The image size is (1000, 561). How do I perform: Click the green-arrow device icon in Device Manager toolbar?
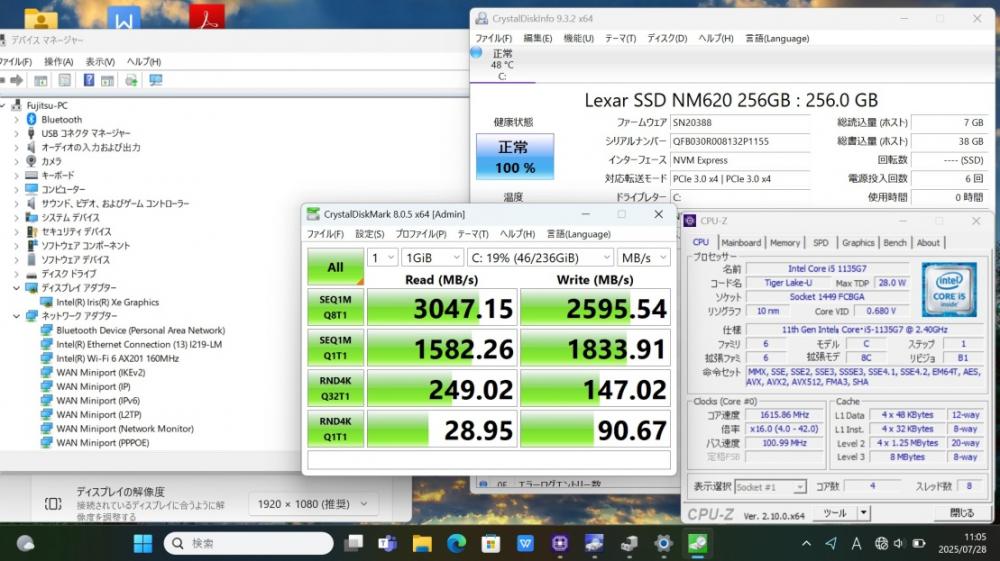click(x=131, y=80)
